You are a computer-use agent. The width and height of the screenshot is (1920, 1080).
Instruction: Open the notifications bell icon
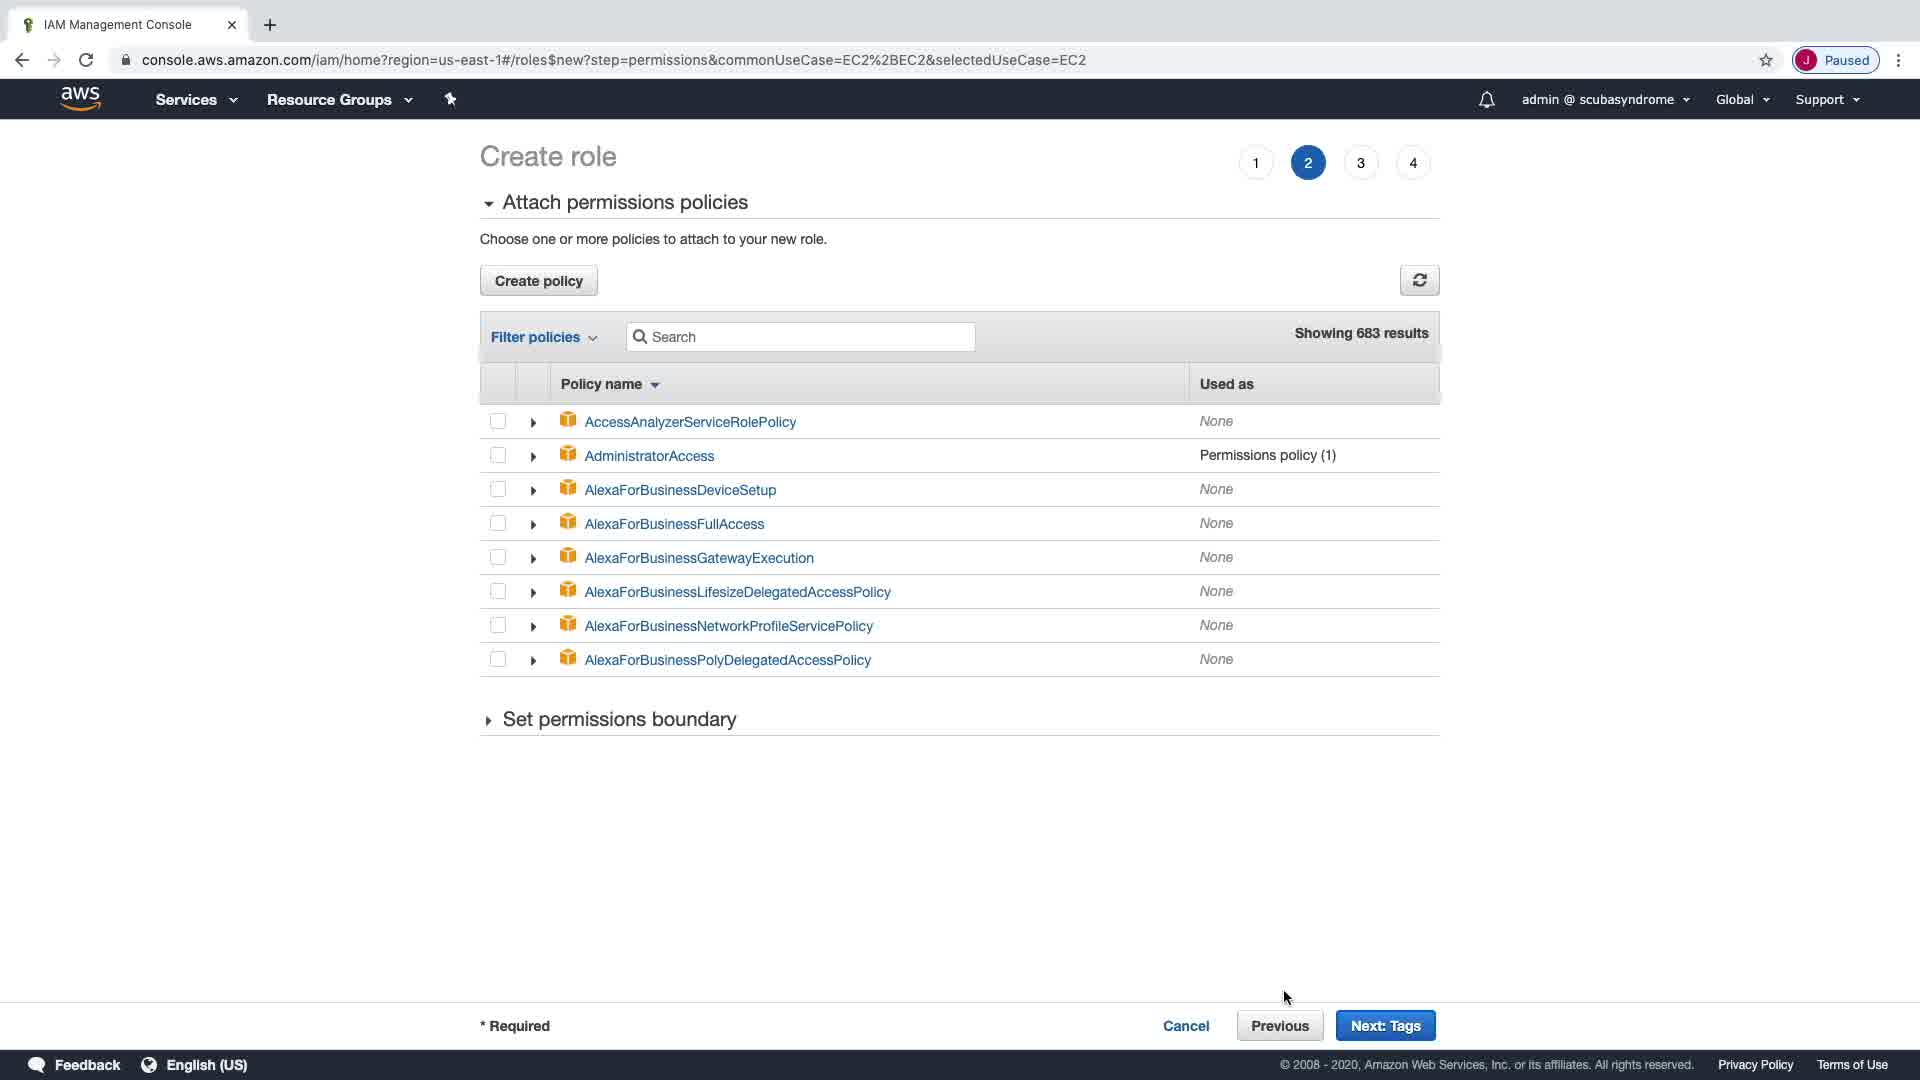click(1486, 99)
